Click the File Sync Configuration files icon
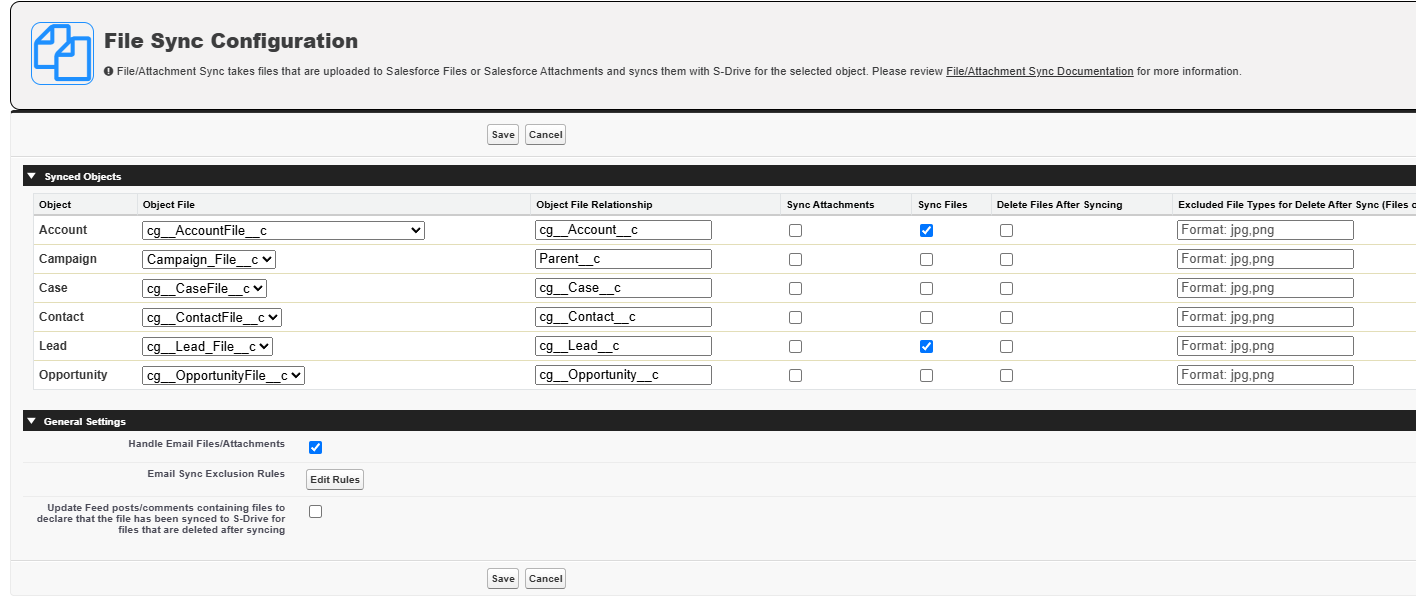1416x600 pixels. coord(62,53)
